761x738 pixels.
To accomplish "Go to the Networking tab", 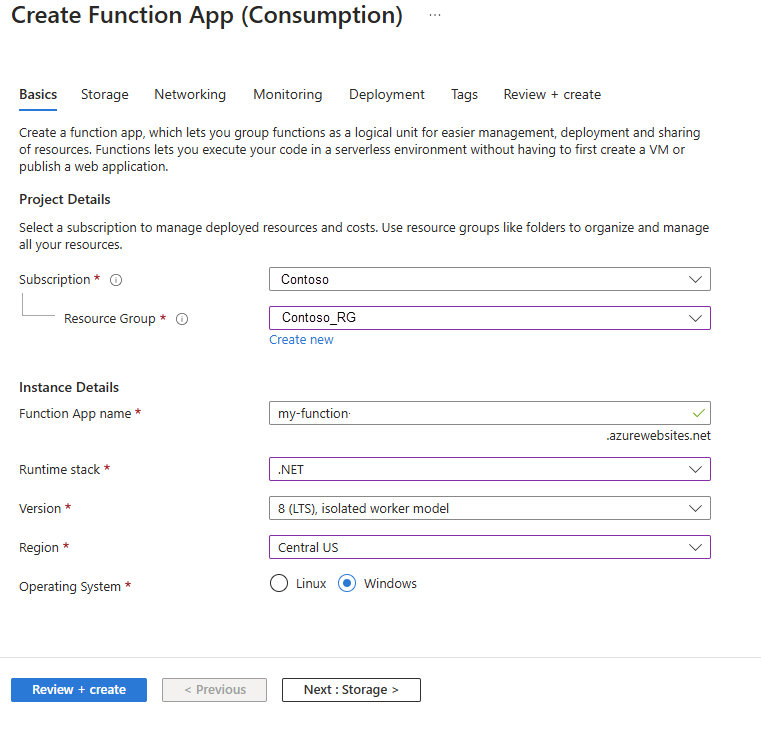I will [x=190, y=95].
